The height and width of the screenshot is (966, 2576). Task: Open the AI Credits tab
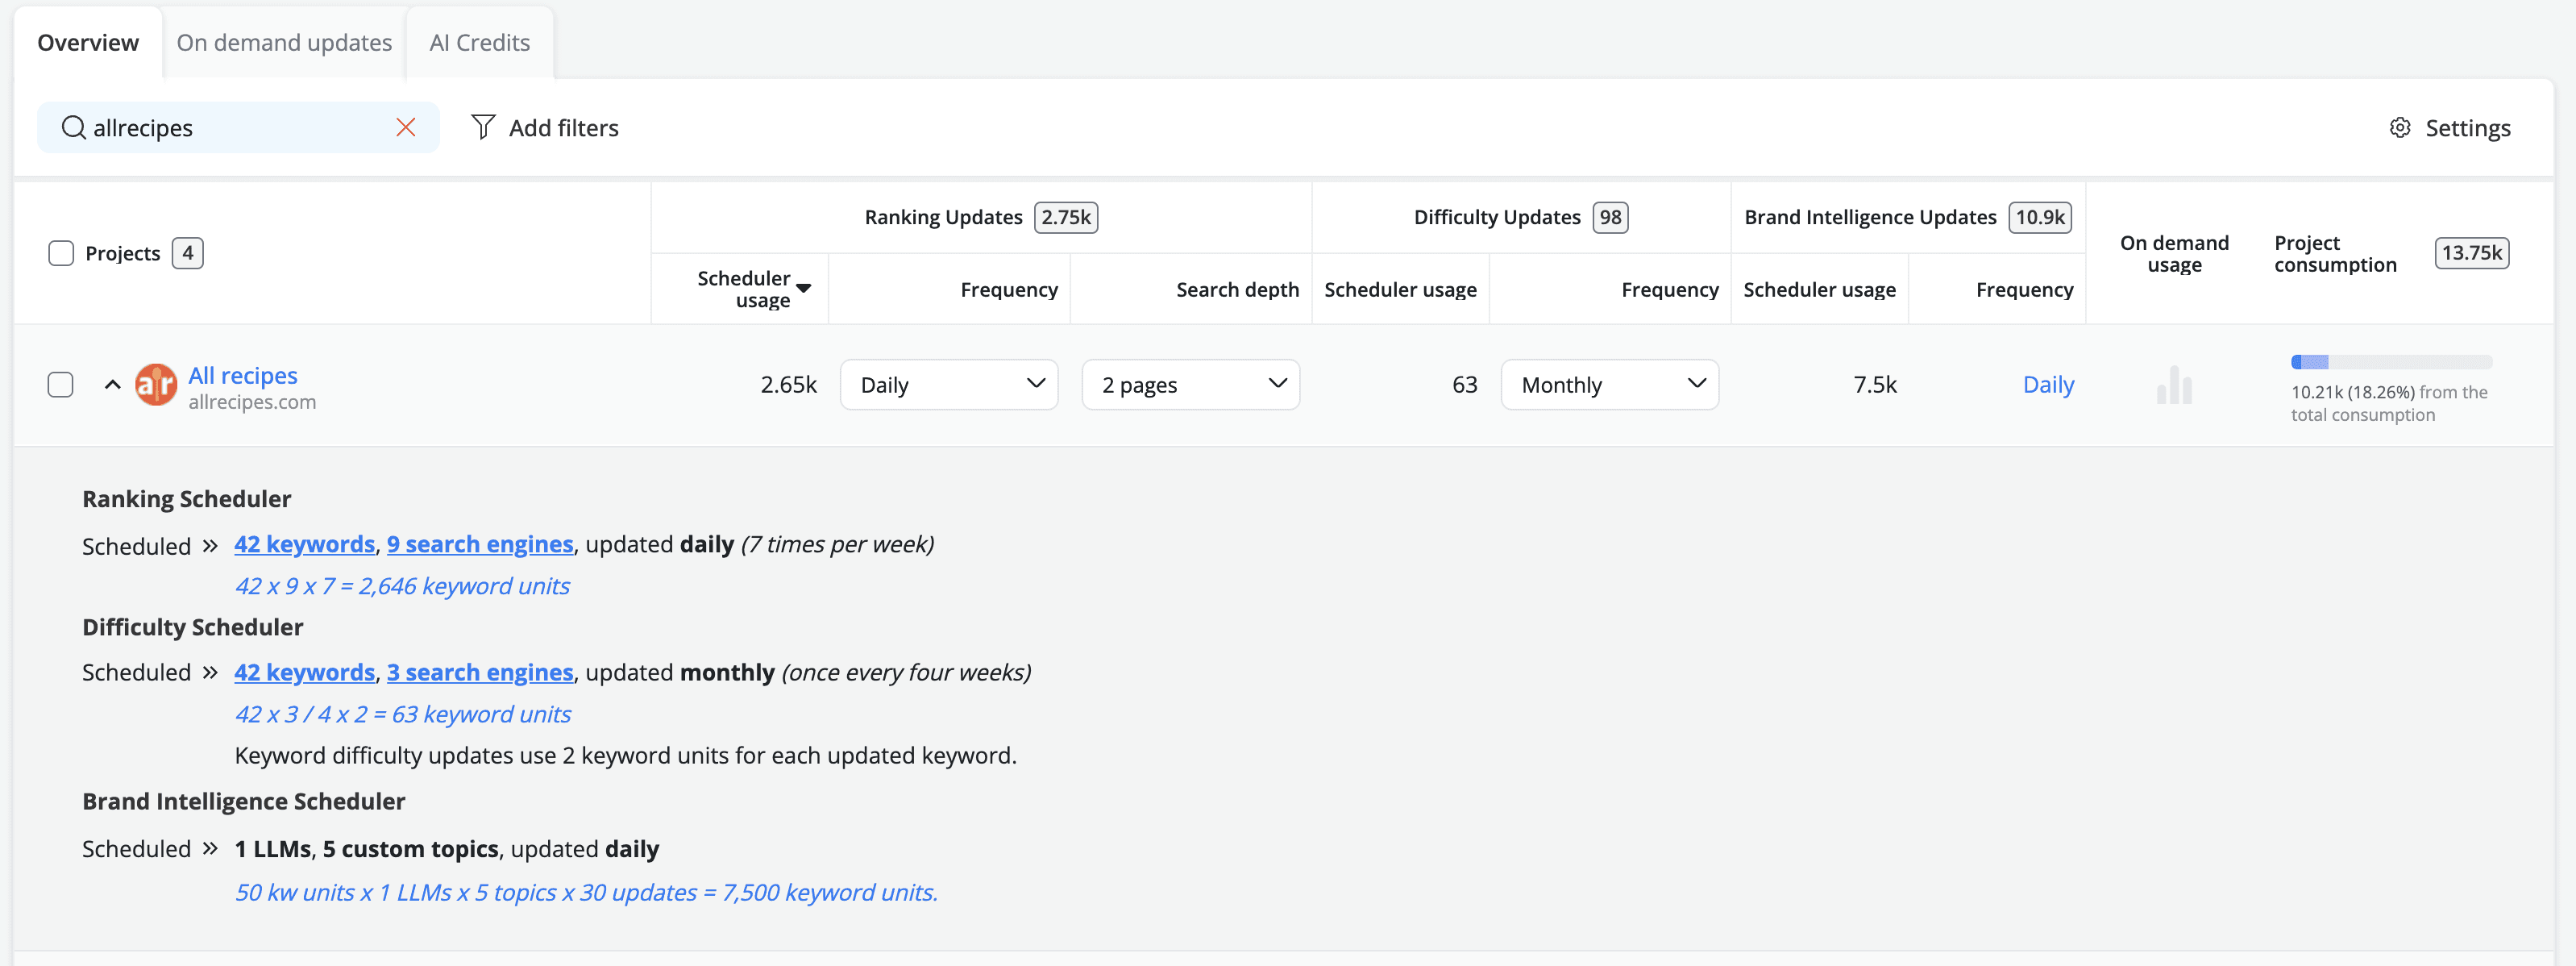pyautogui.click(x=480, y=43)
